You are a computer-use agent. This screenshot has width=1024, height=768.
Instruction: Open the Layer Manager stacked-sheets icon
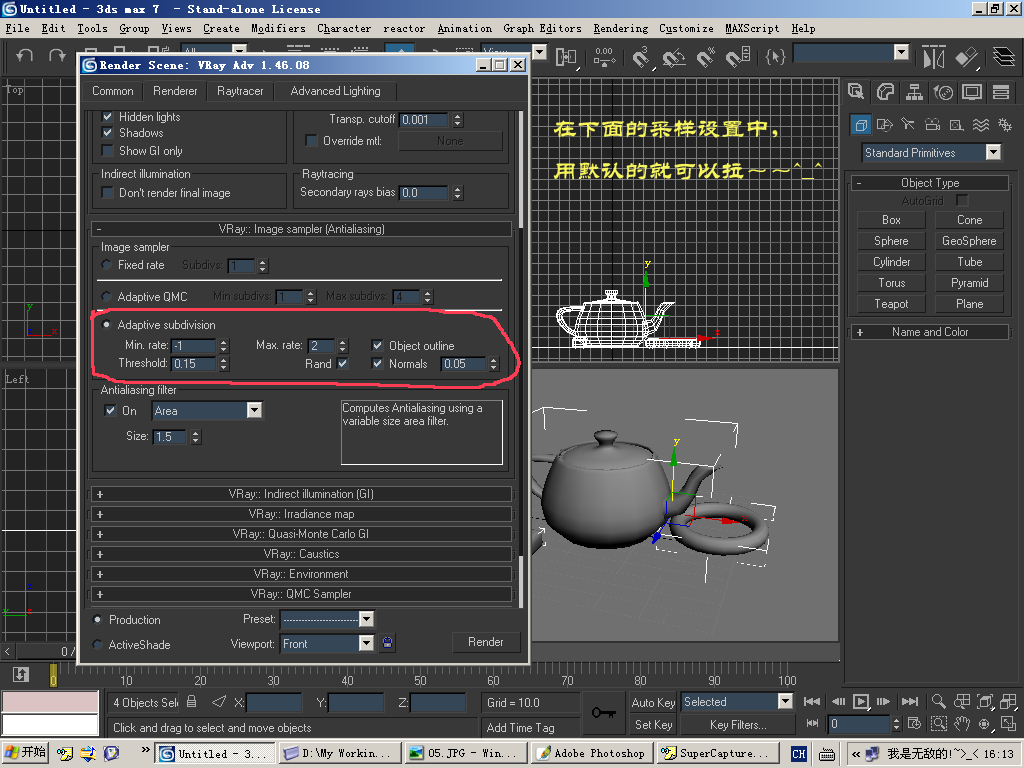point(1004,57)
